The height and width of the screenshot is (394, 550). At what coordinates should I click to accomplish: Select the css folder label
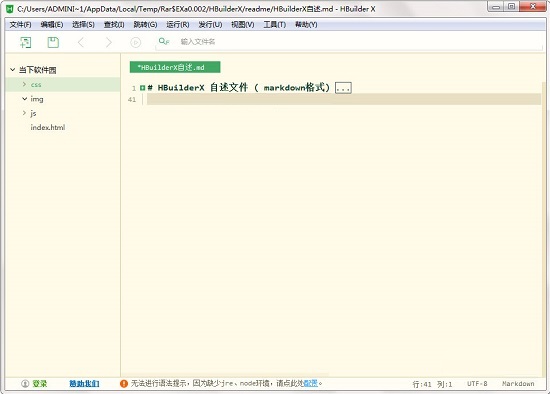pyautogui.click(x=36, y=85)
